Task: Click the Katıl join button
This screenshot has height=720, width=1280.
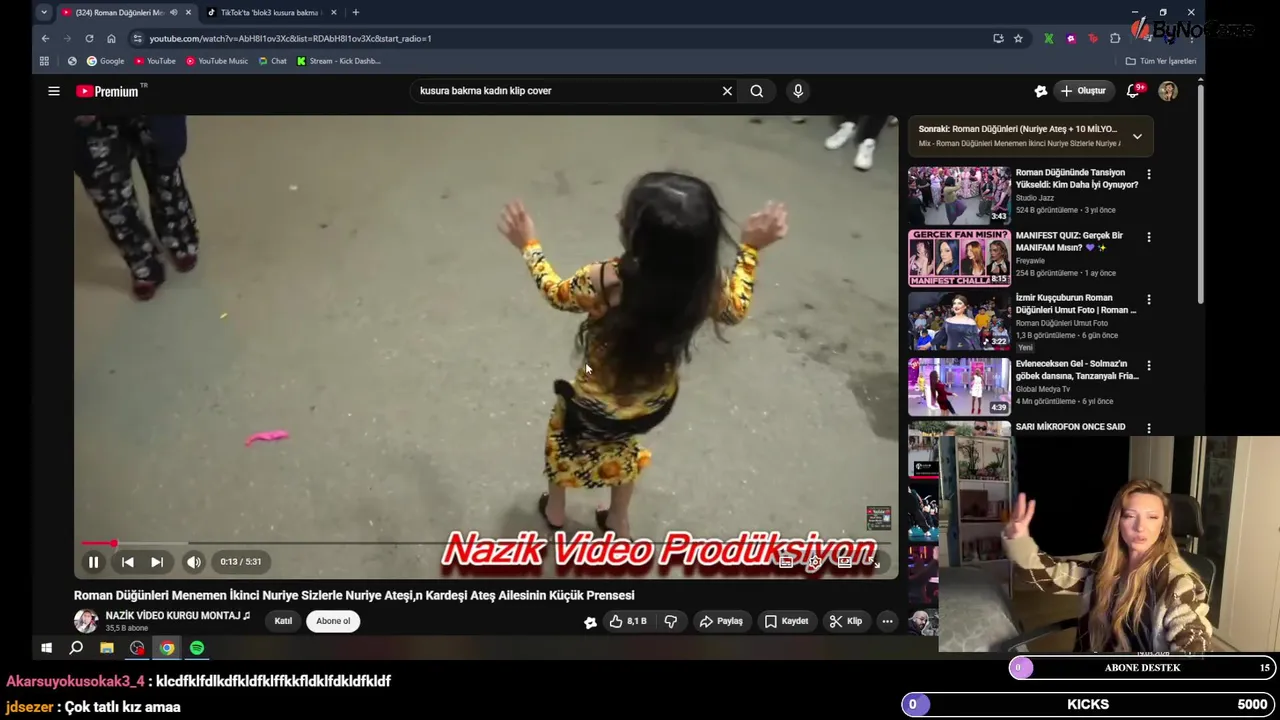Action: [x=283, y=621]
